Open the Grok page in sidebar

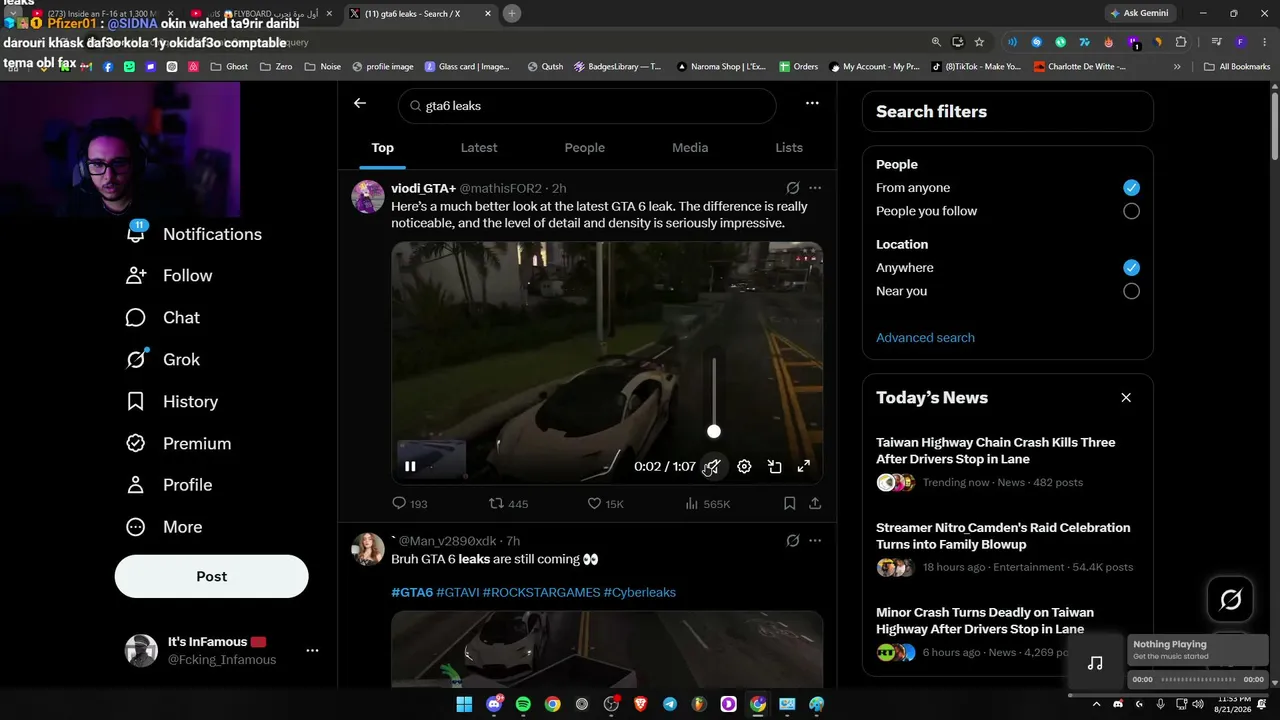[163, 360]
